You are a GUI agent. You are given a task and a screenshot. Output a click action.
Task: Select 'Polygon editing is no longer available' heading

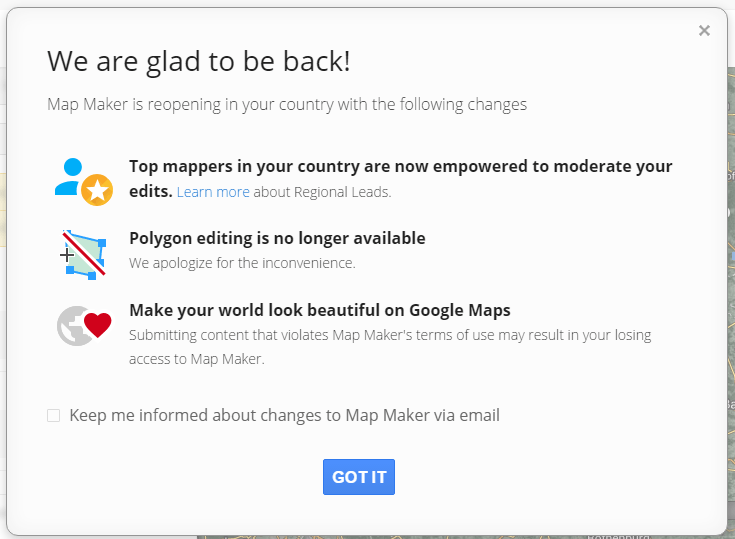(277, 238)
